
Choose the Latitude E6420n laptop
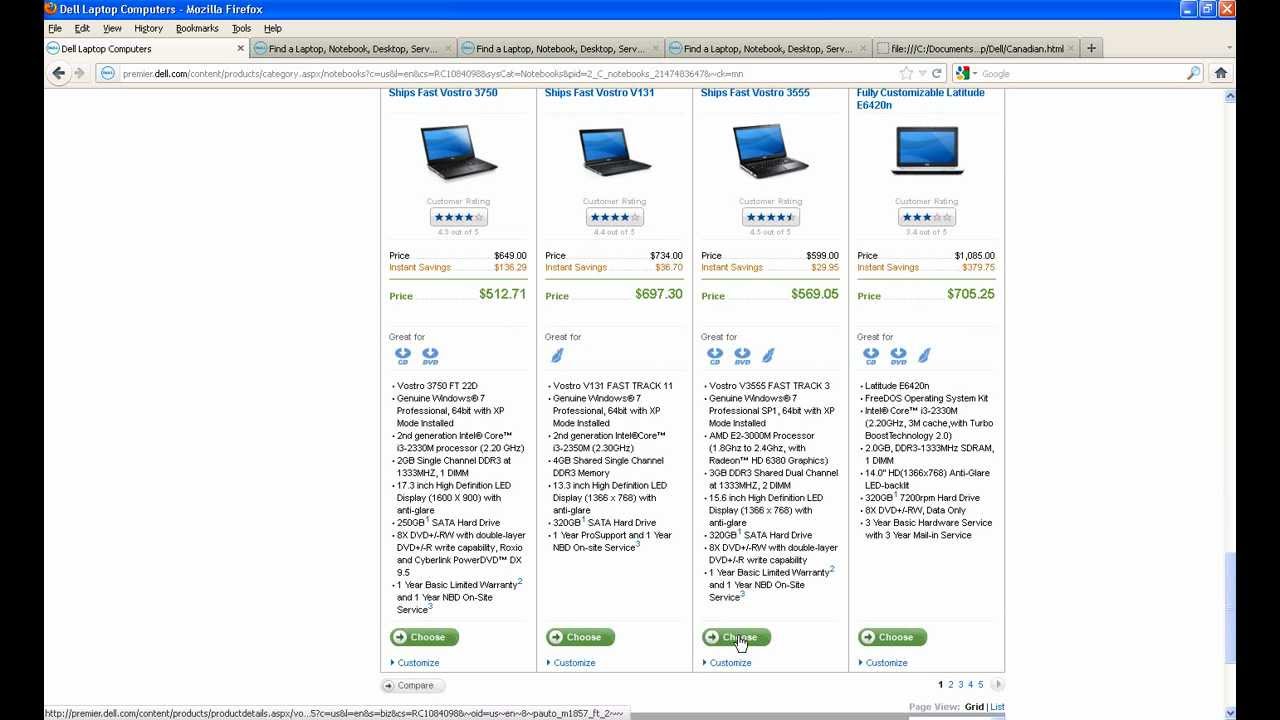(892, 637)
